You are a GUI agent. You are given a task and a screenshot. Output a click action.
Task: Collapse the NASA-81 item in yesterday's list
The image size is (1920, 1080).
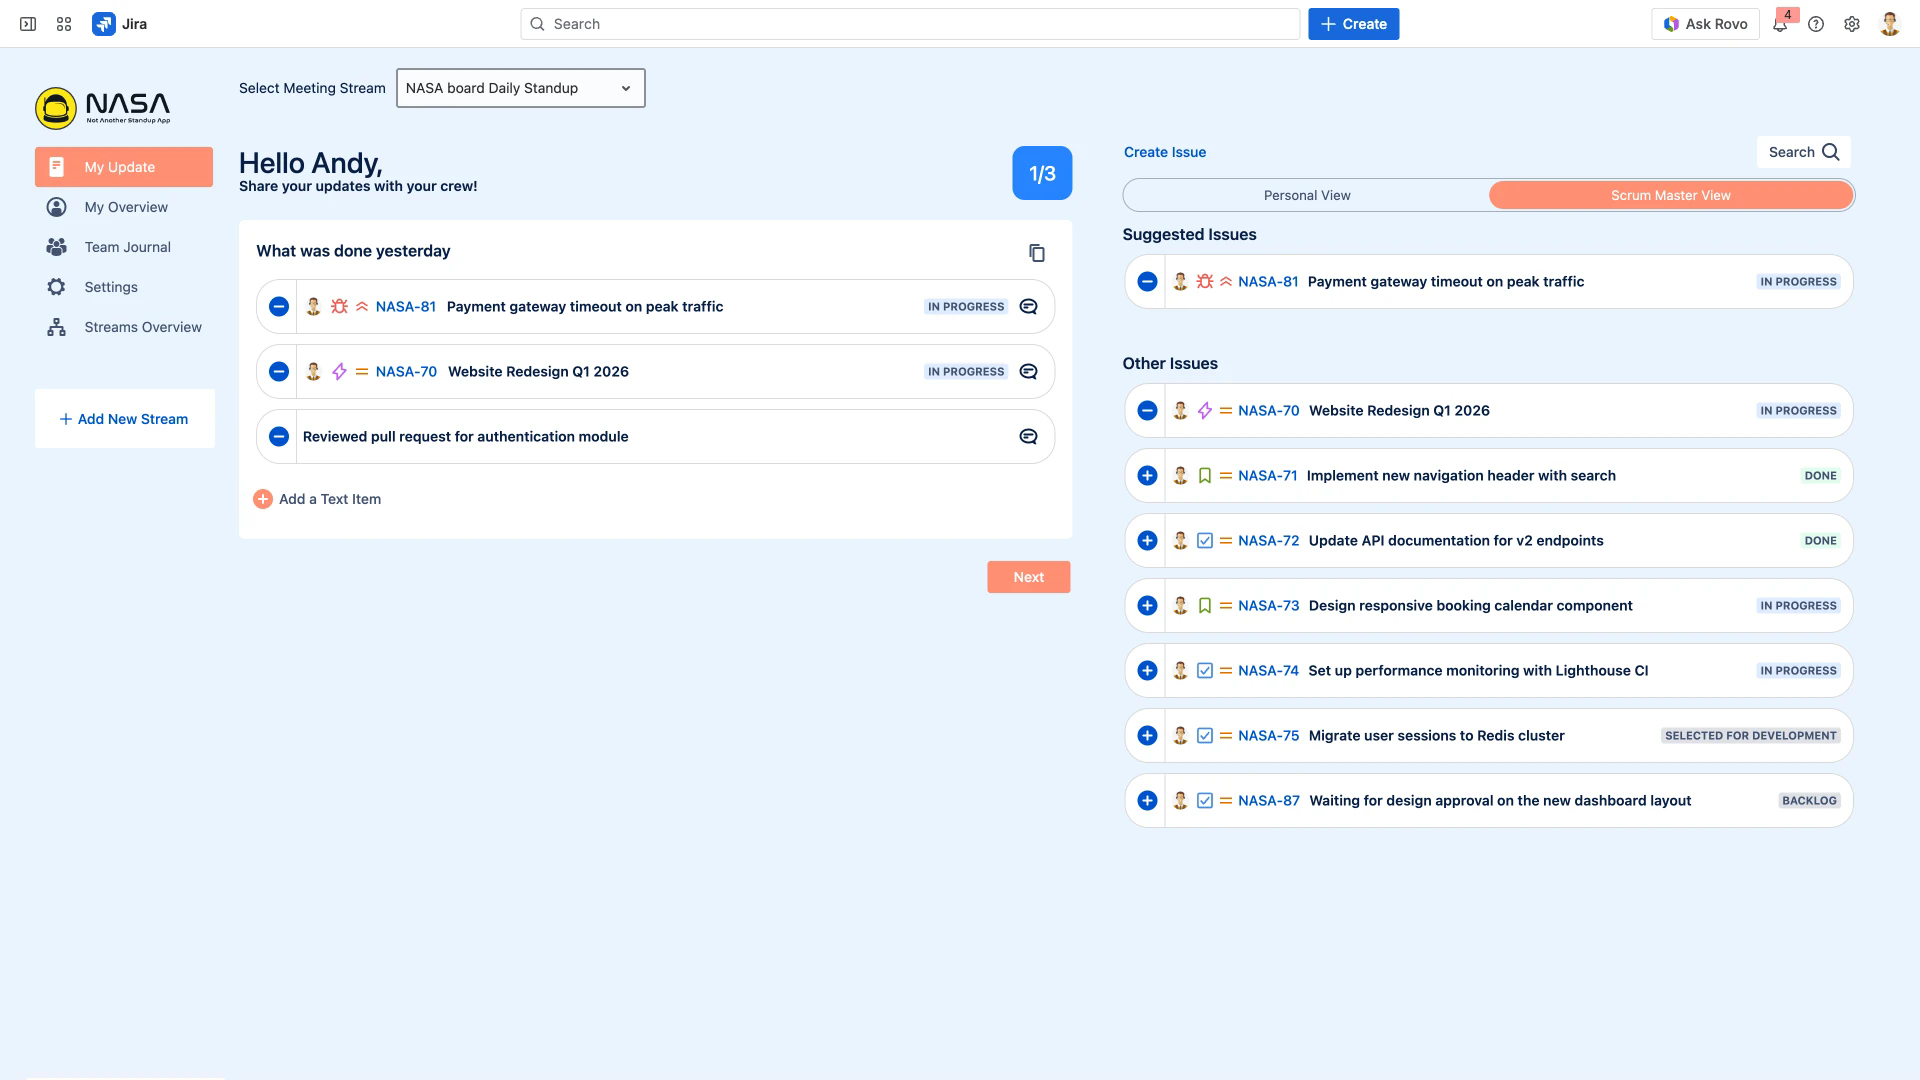278,306
